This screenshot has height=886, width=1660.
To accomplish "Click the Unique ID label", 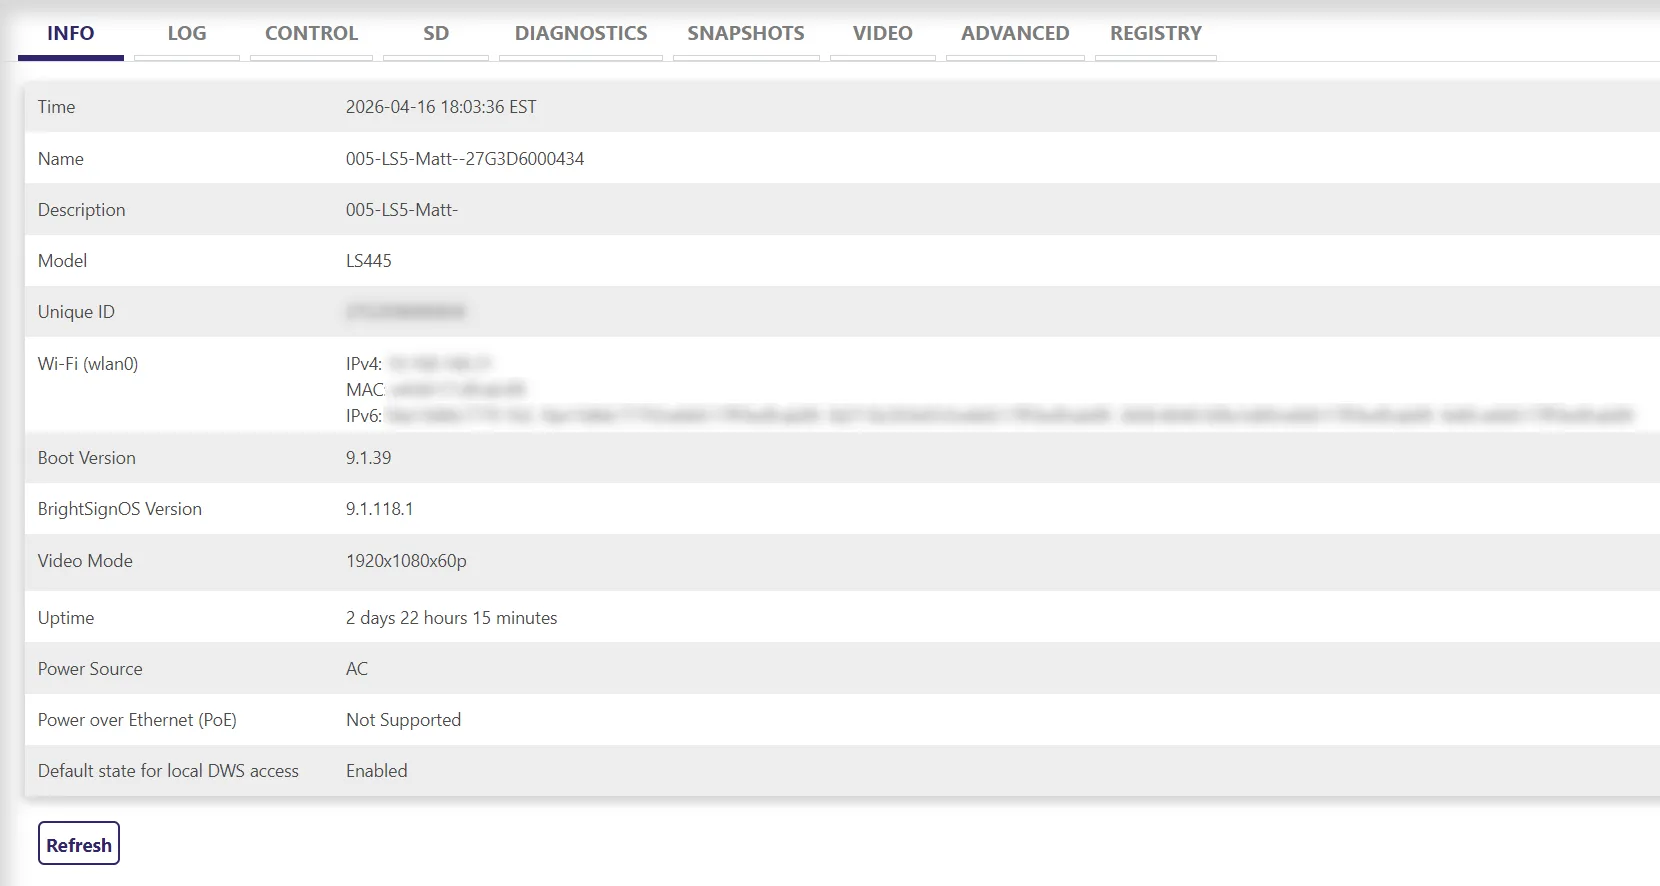I will click(76, 312).
